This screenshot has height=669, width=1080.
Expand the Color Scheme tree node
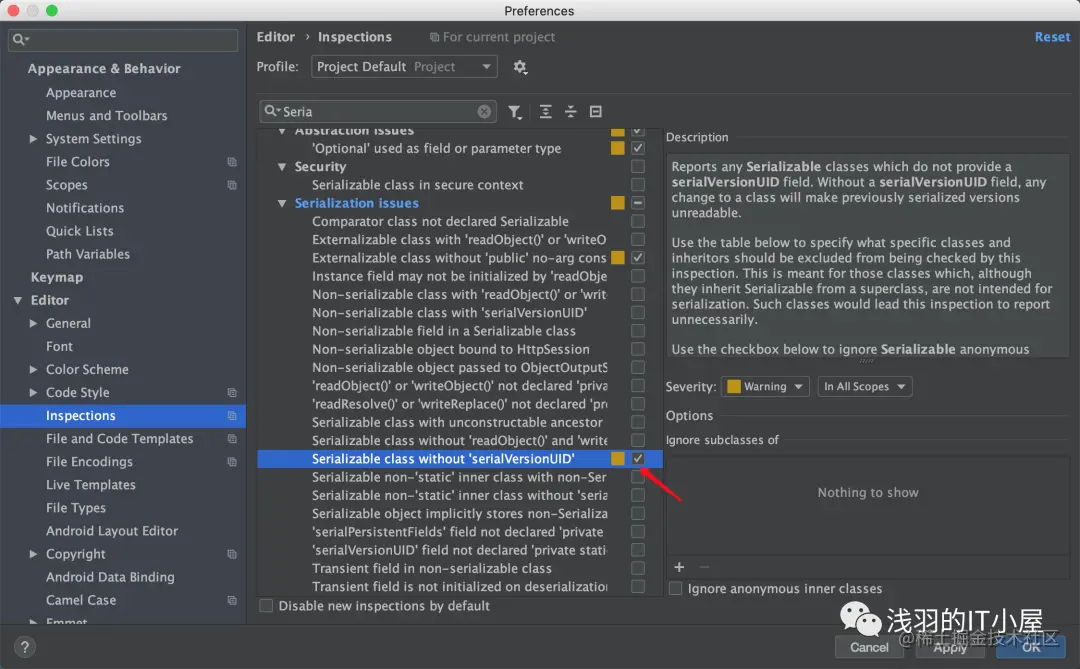pos(33,369)
